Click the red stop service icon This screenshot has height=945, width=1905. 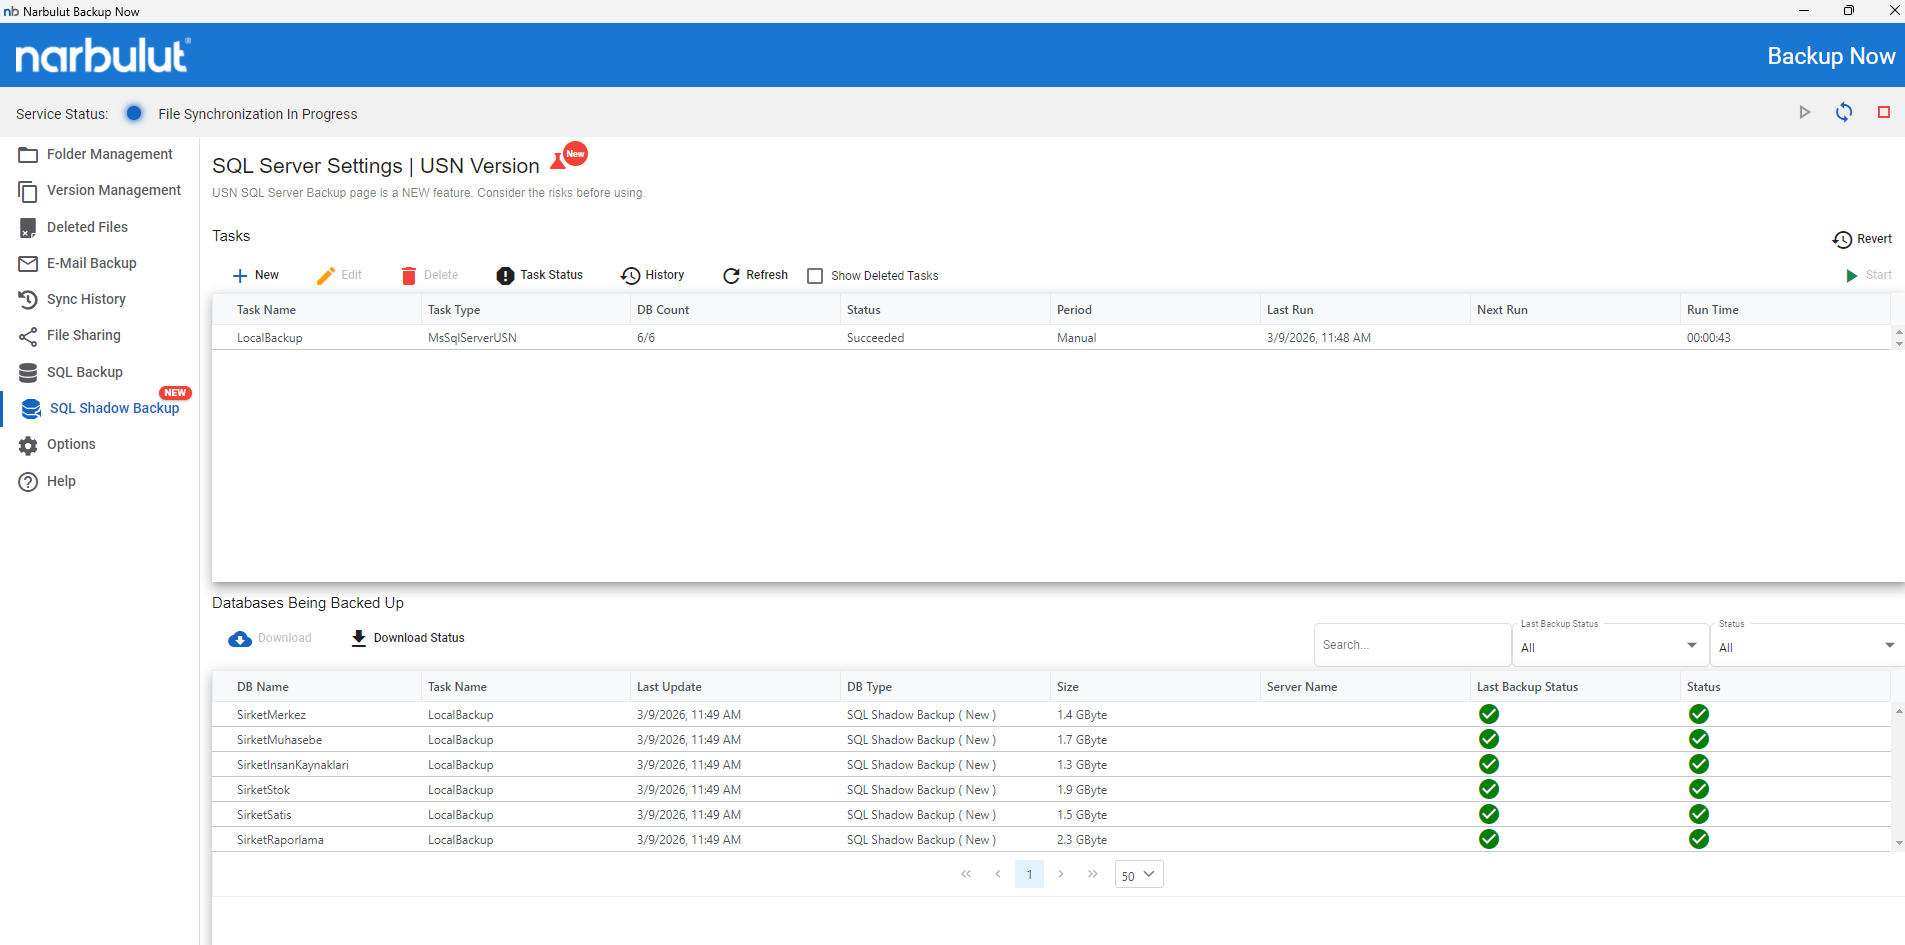pos(1883,113)
